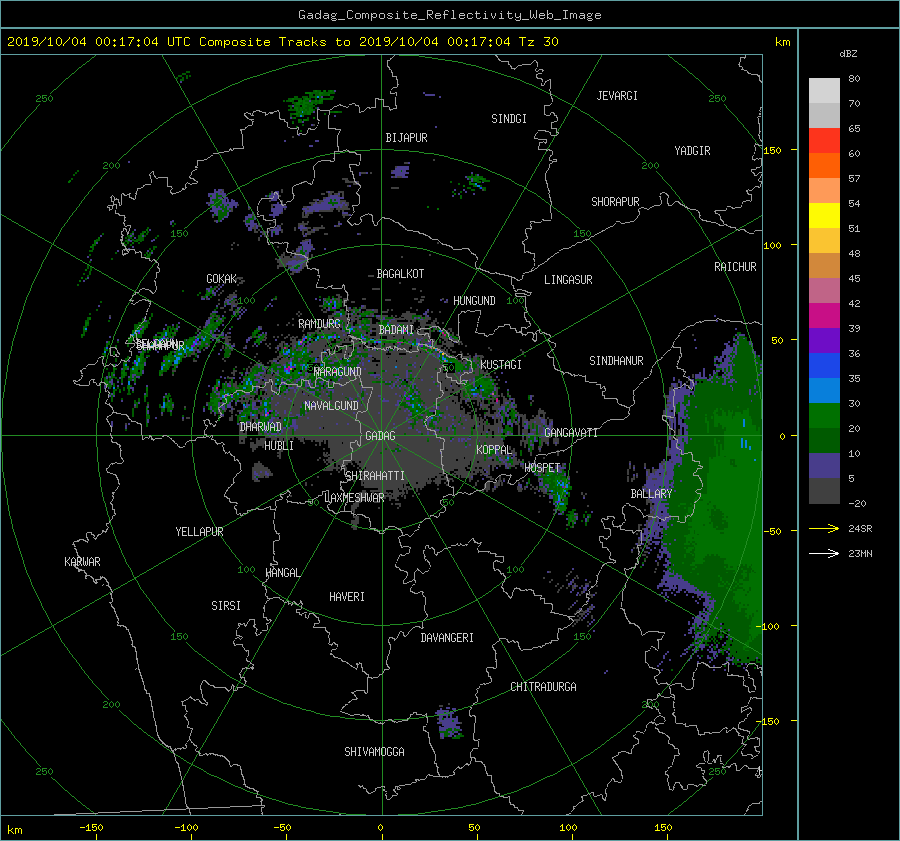Click the SHIRAHATTI city label
The image size is (900, 841).
pyautogui.click(x=375, y=476)
